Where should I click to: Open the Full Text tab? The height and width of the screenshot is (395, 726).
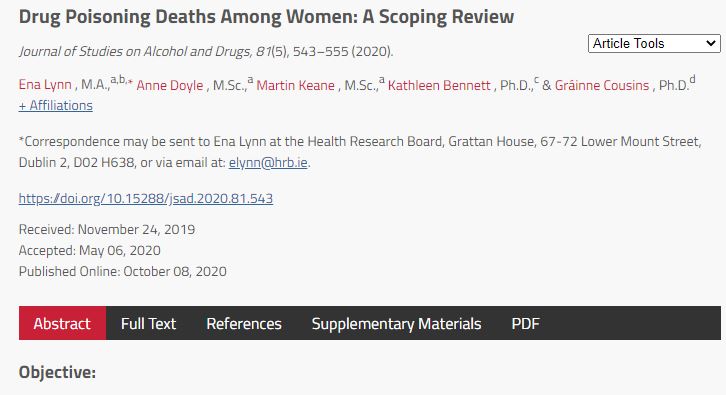pos(148,323)
